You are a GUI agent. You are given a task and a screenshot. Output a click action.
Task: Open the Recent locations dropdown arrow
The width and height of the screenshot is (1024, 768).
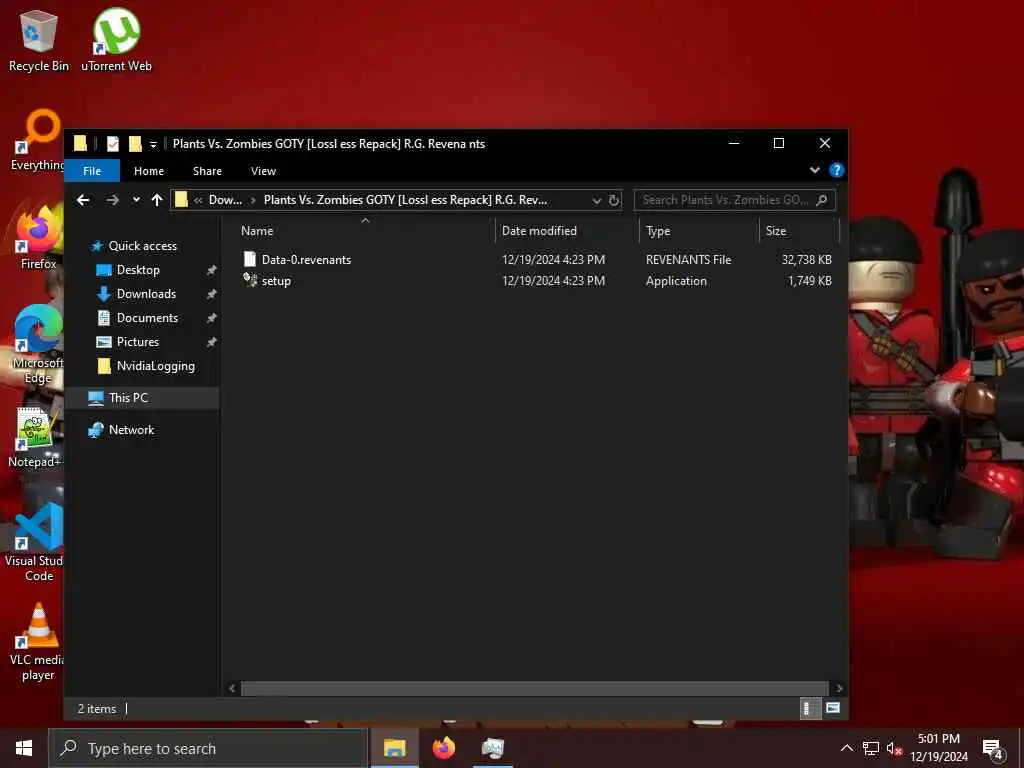tap(136, 200)
